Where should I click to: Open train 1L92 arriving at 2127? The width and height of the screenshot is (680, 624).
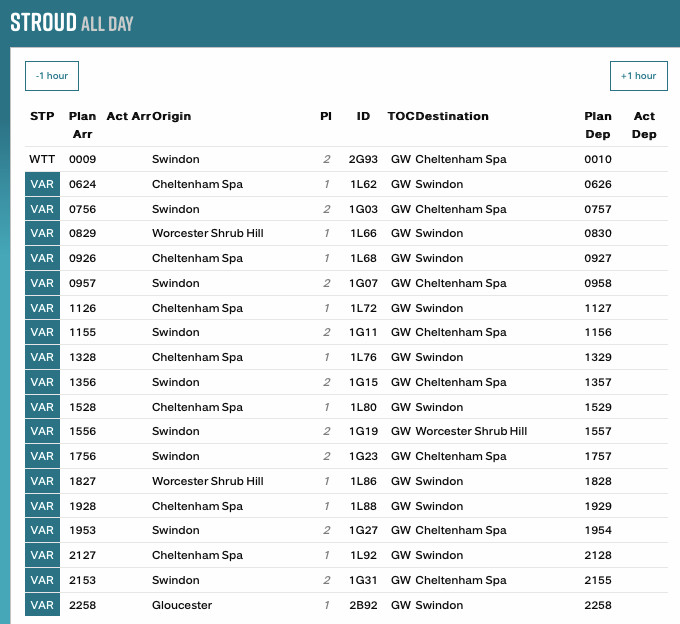tap(363, 556)
